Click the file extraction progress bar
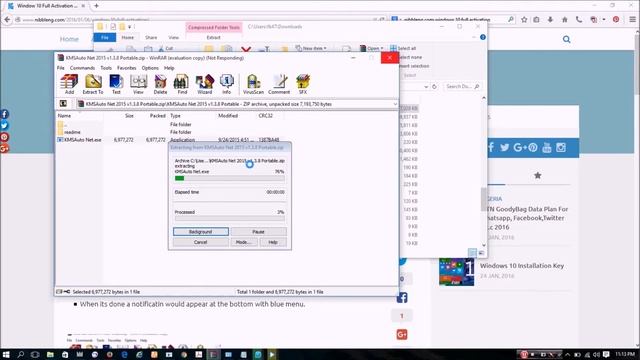The height and width of the screenshot is (360, 640). (229, 178)
